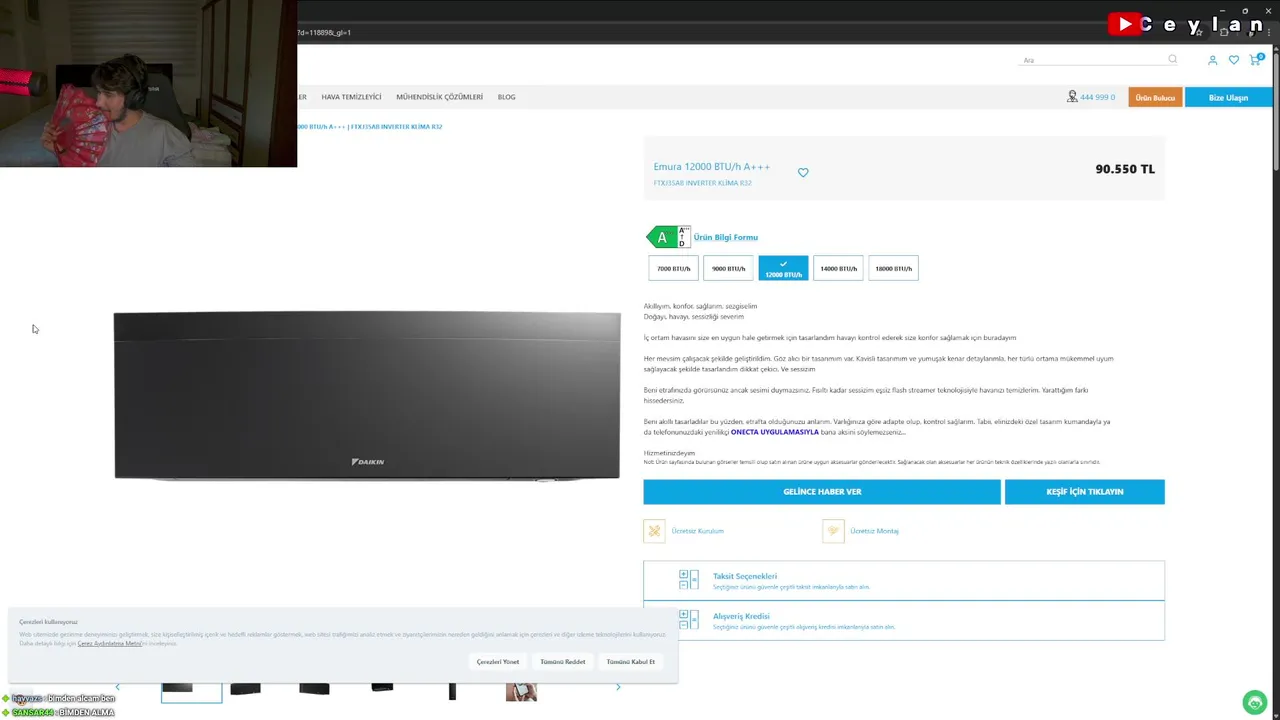Click the Ücretsiz Montaj icon
Screen dimensions: 1280x720
(x=833, y=531)
